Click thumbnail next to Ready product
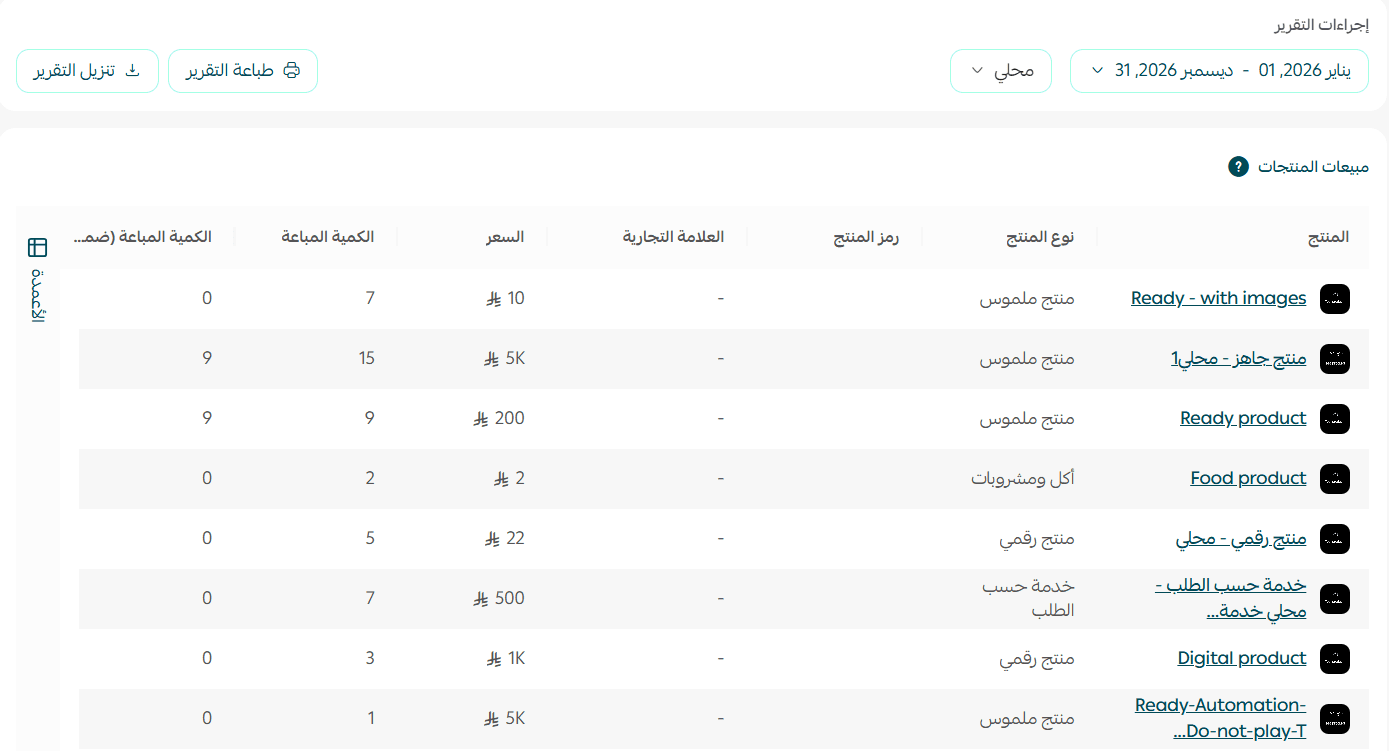The width and height of the screenshot is (1389, 751). tap(1335, 418)
